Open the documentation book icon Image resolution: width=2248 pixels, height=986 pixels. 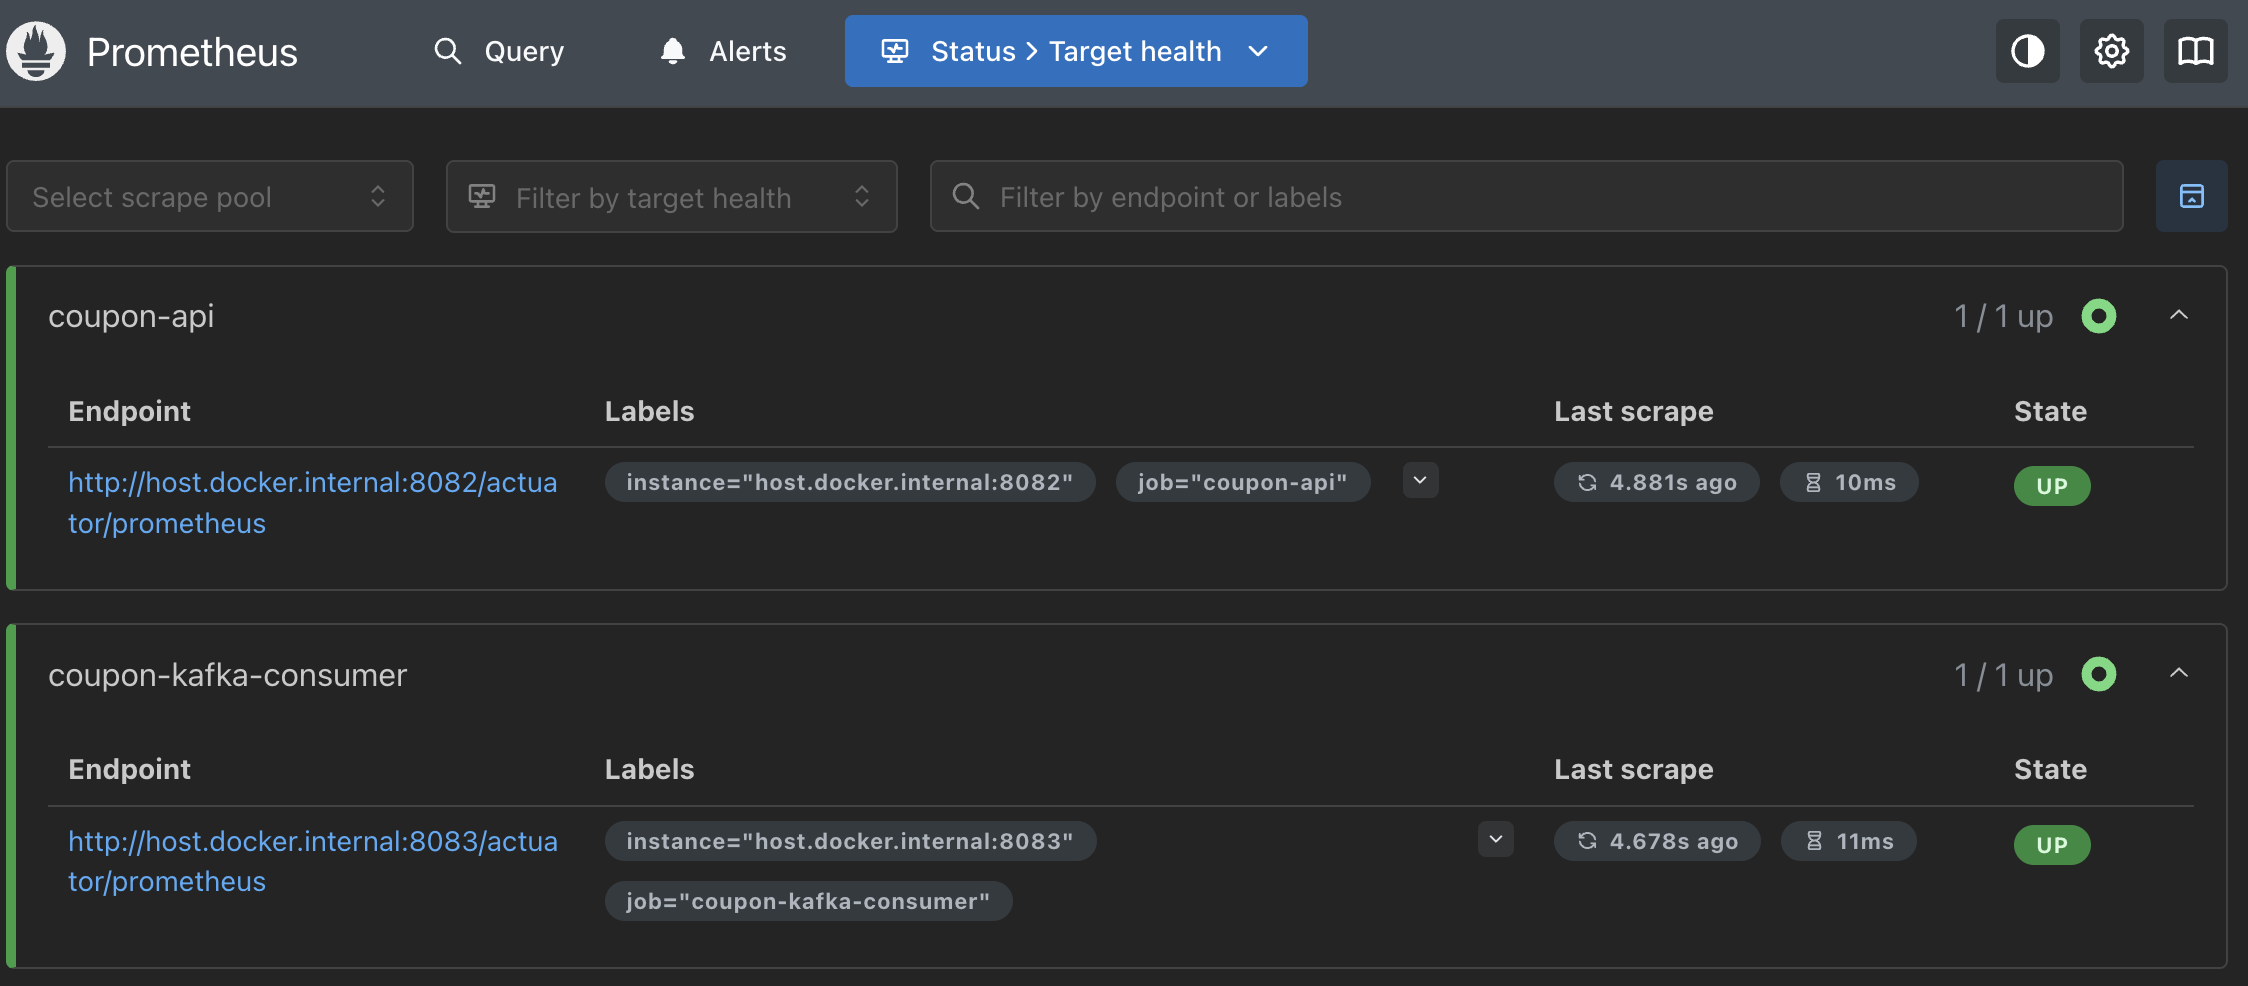tap(2196, 51)
